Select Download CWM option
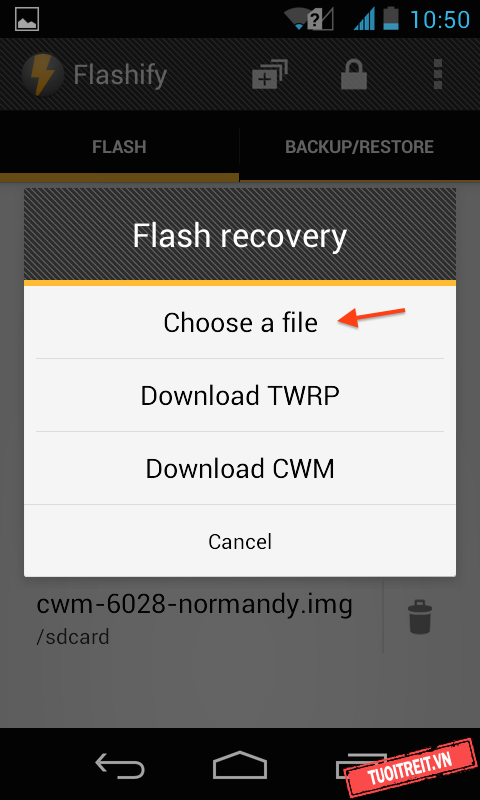Image resolution: width=480 pixels, height=800 pixels. coord(240,468)
